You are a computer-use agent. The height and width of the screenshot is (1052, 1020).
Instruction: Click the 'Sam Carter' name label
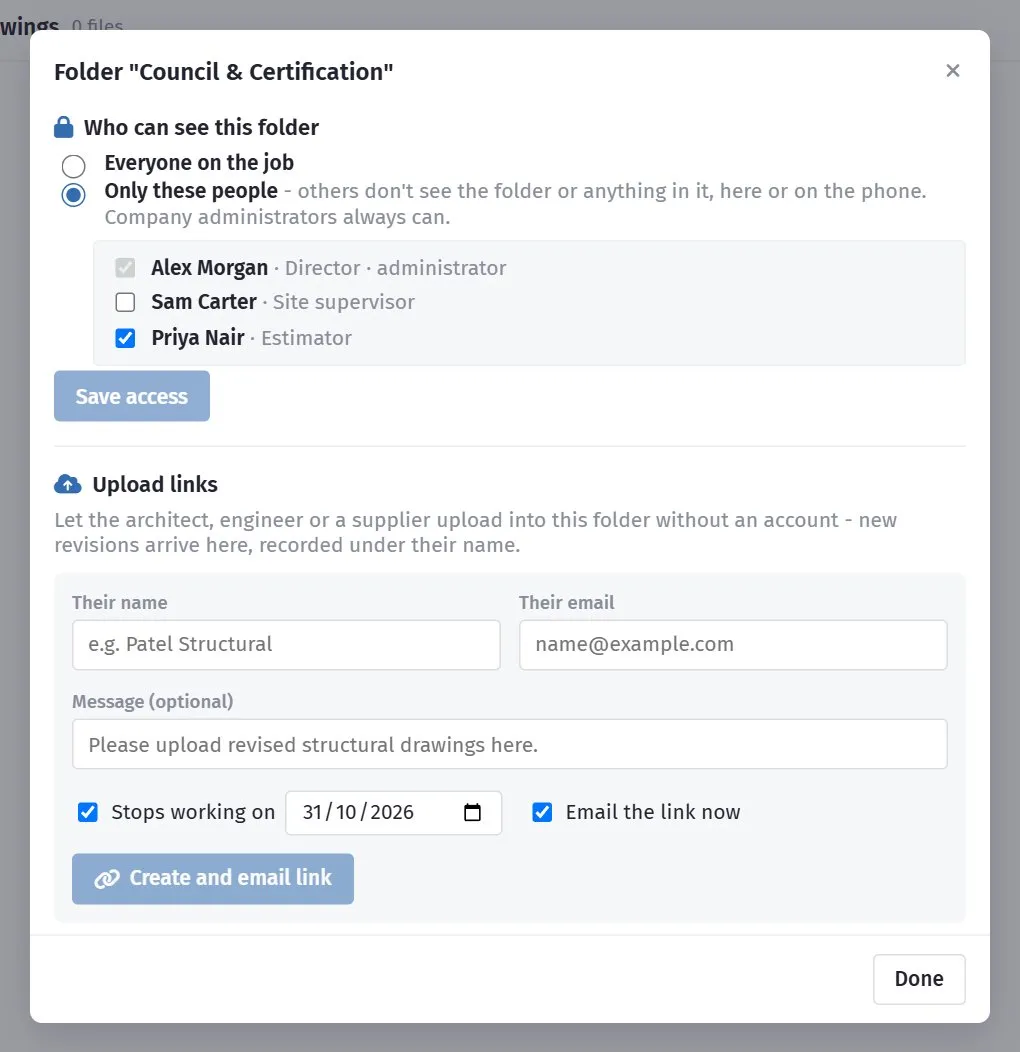203,302
